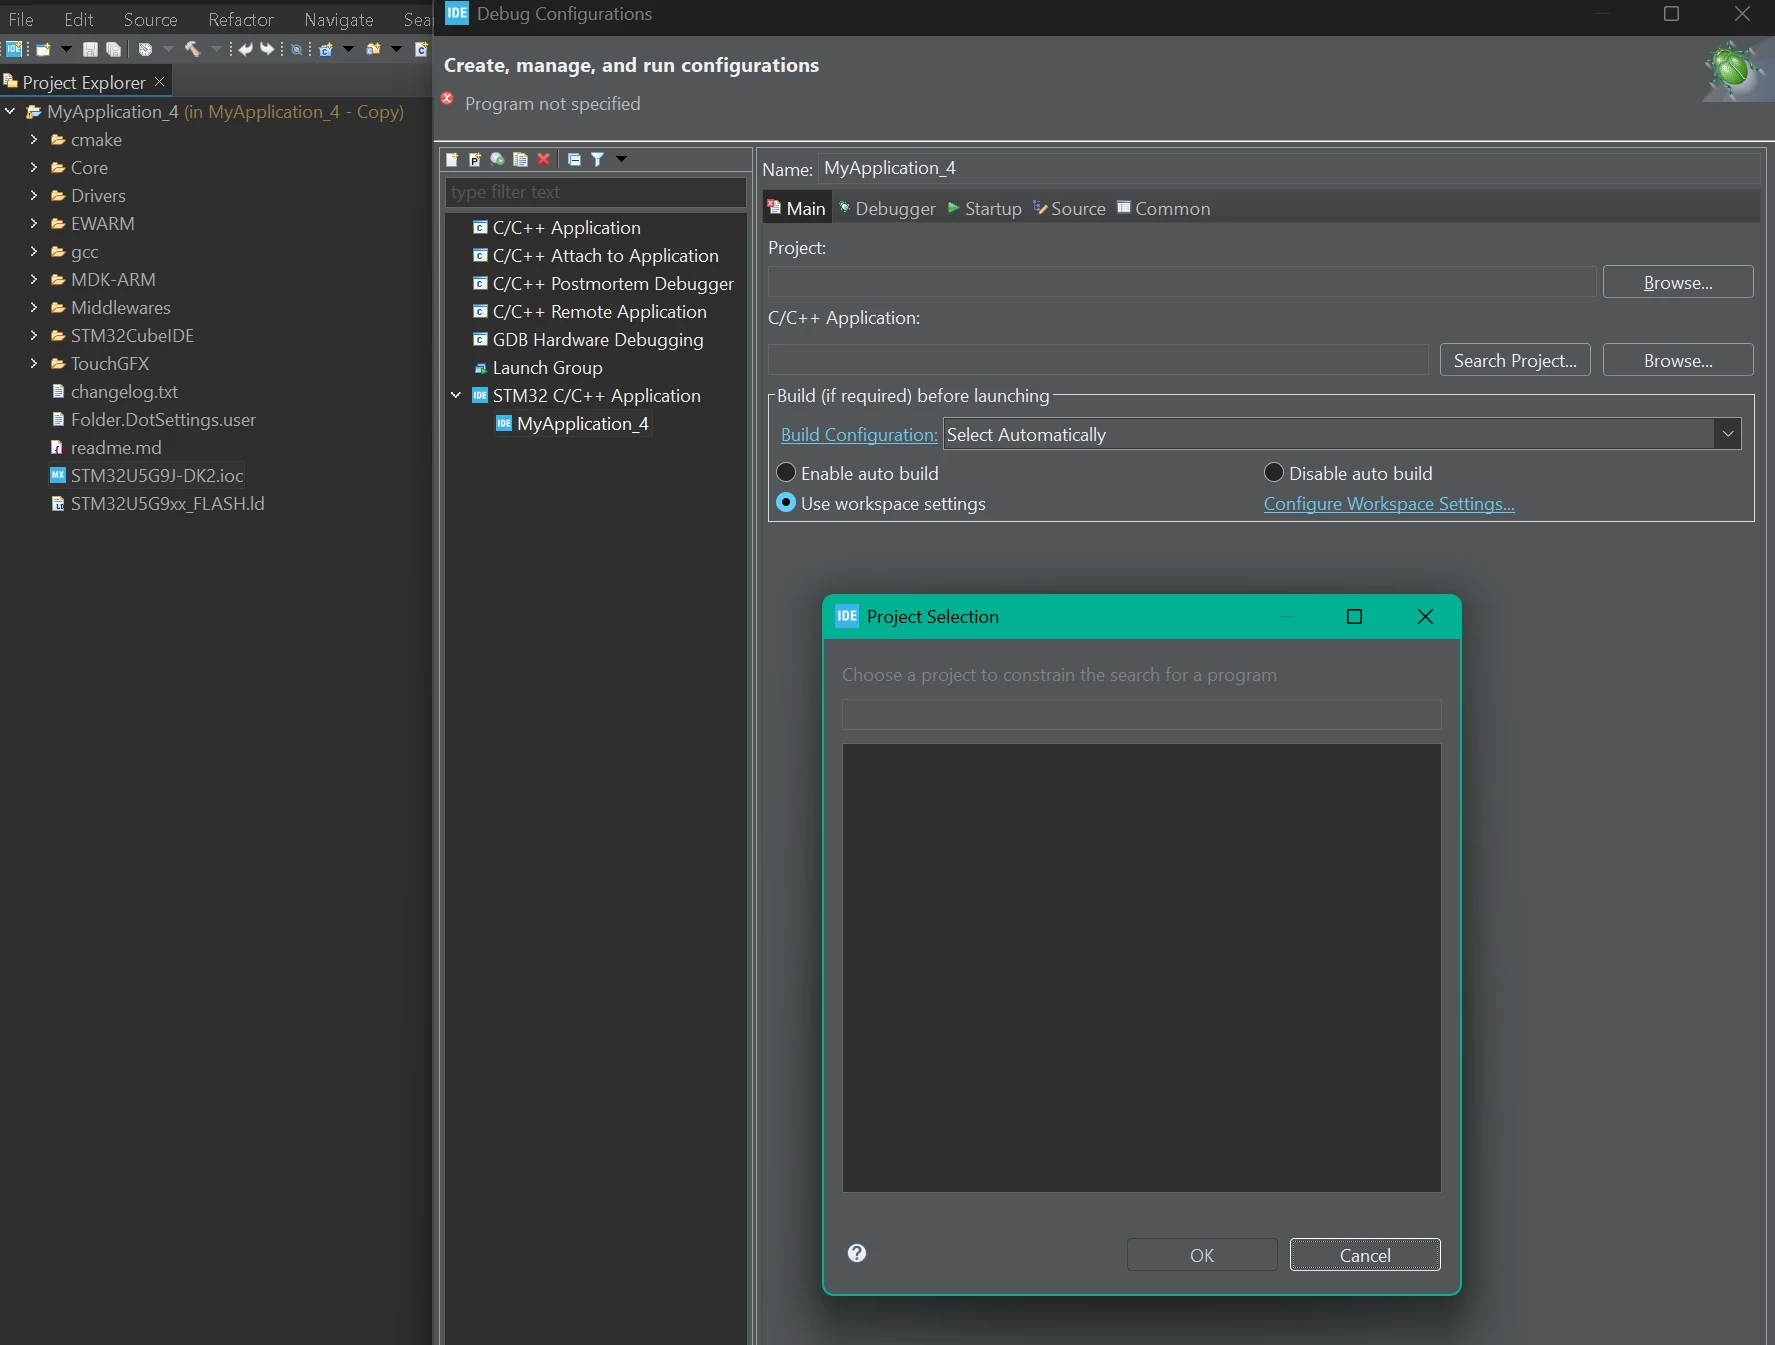Click the build configuration manage icon

pos(145,49)
